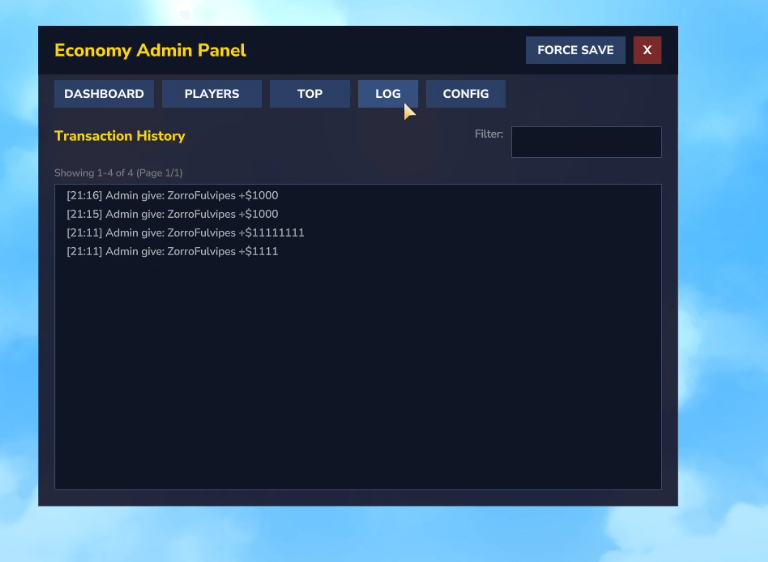Click the [21:15] timestamp in the log

(x=84, y=214)
